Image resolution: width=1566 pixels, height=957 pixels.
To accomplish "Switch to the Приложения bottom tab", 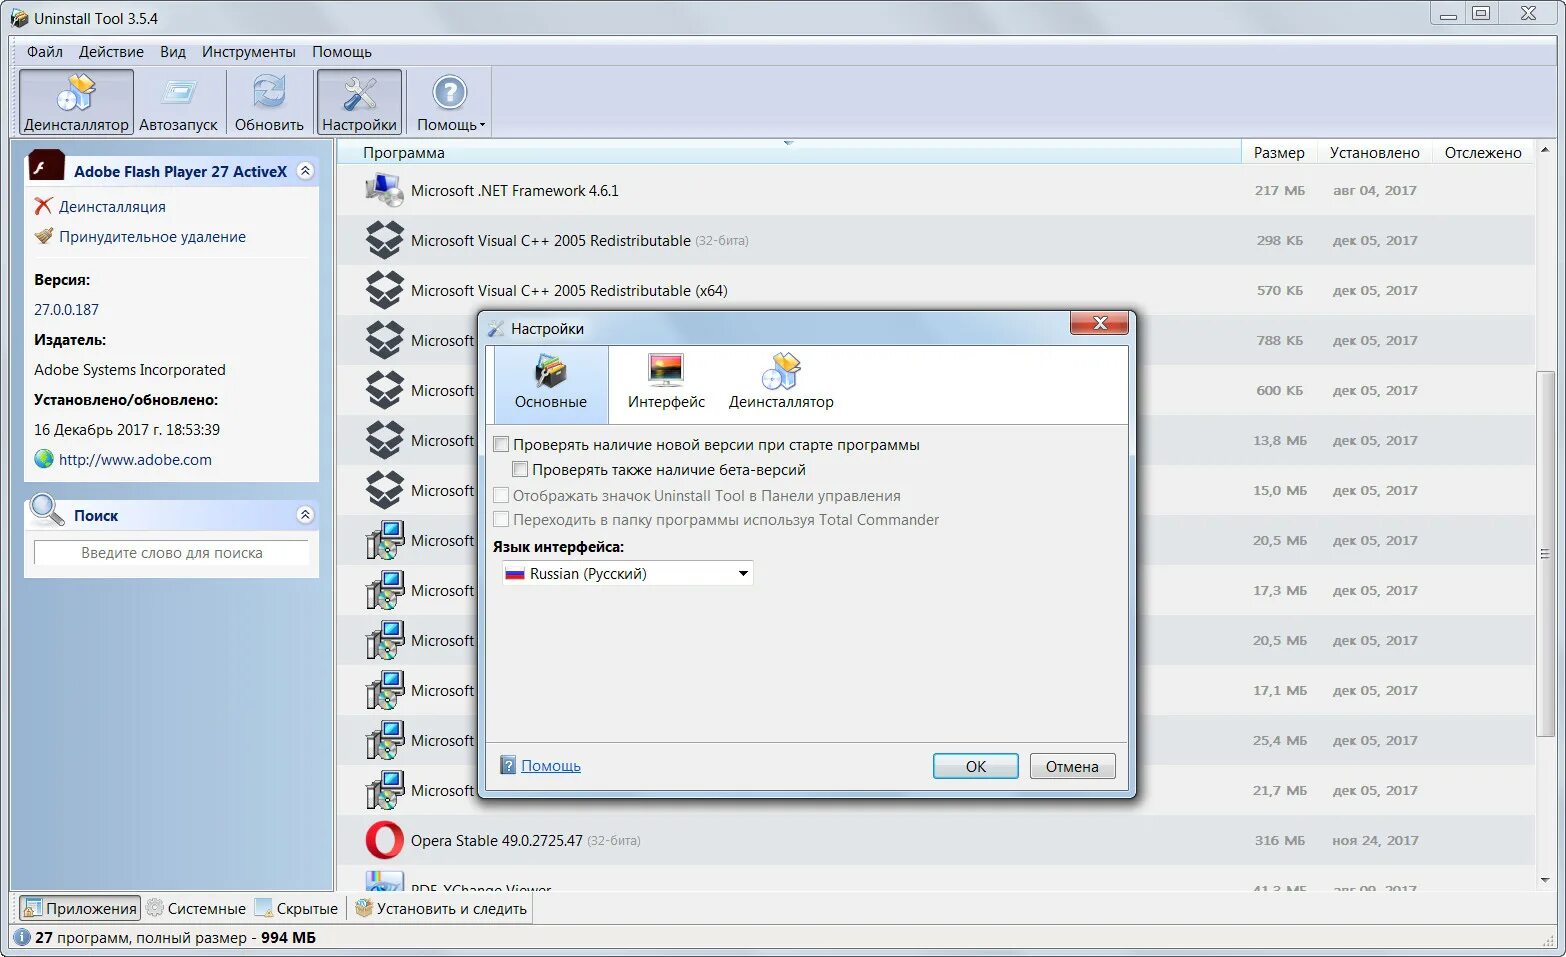I will pyautogui.click(x=80, y=908).
